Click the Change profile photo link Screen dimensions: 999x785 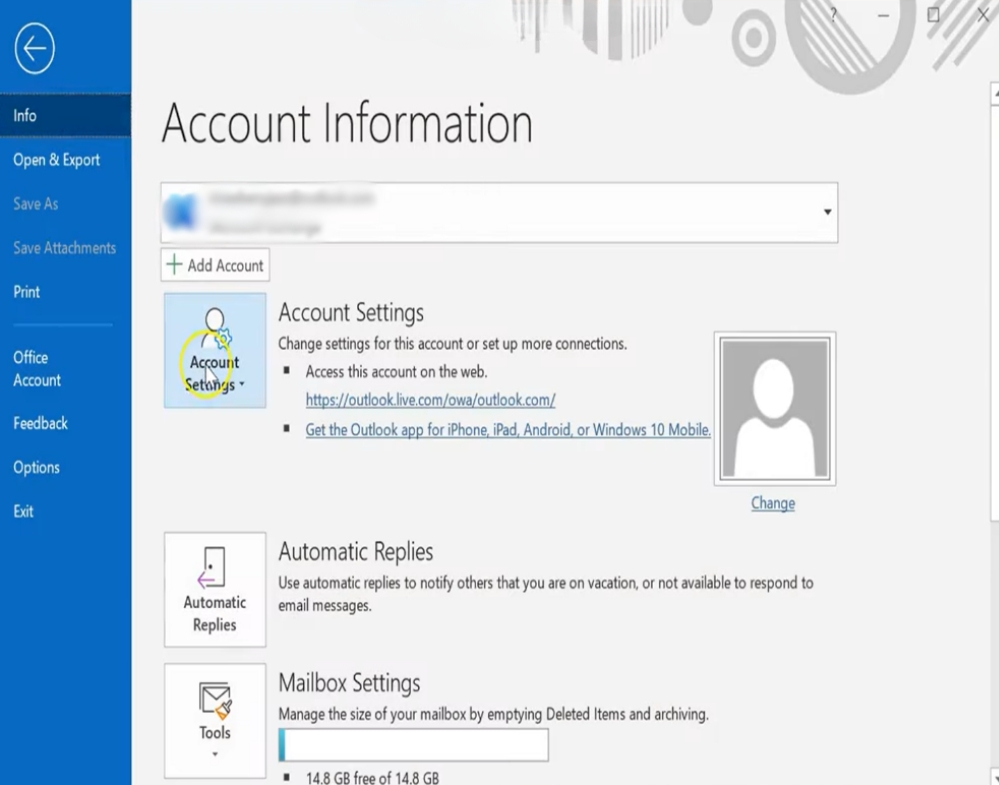tap(773, 503)
